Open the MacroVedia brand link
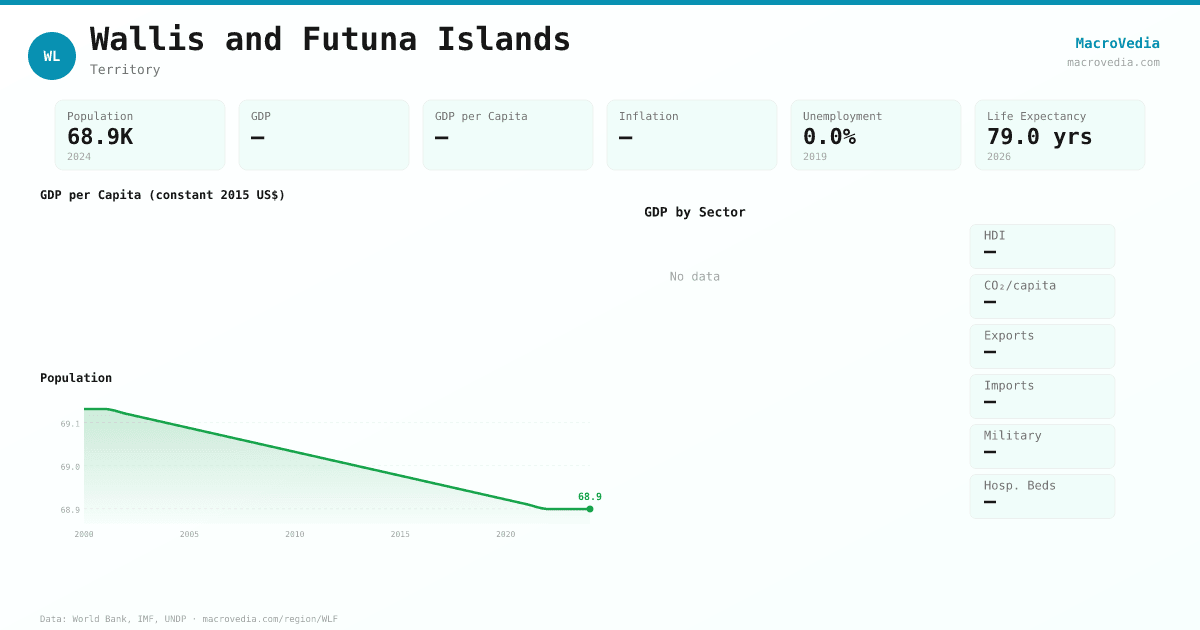The width and height of the screenshot is (1200, 630). tap(1117, 43)
